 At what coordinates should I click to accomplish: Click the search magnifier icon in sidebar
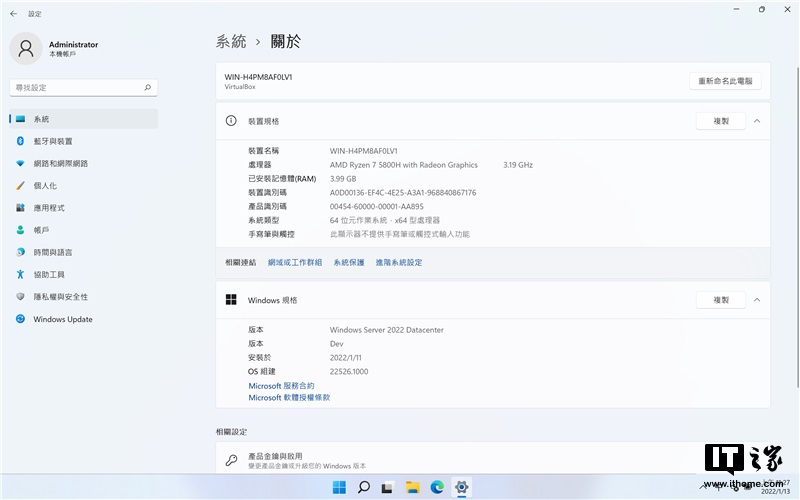[x=148, y=88]
